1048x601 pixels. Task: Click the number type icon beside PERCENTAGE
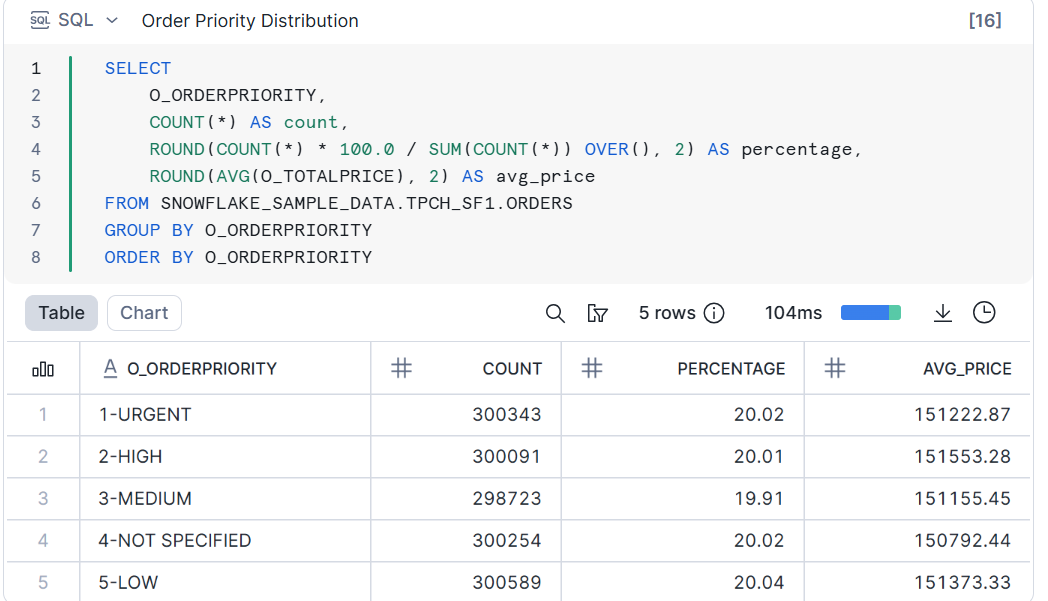coord(592,369)
